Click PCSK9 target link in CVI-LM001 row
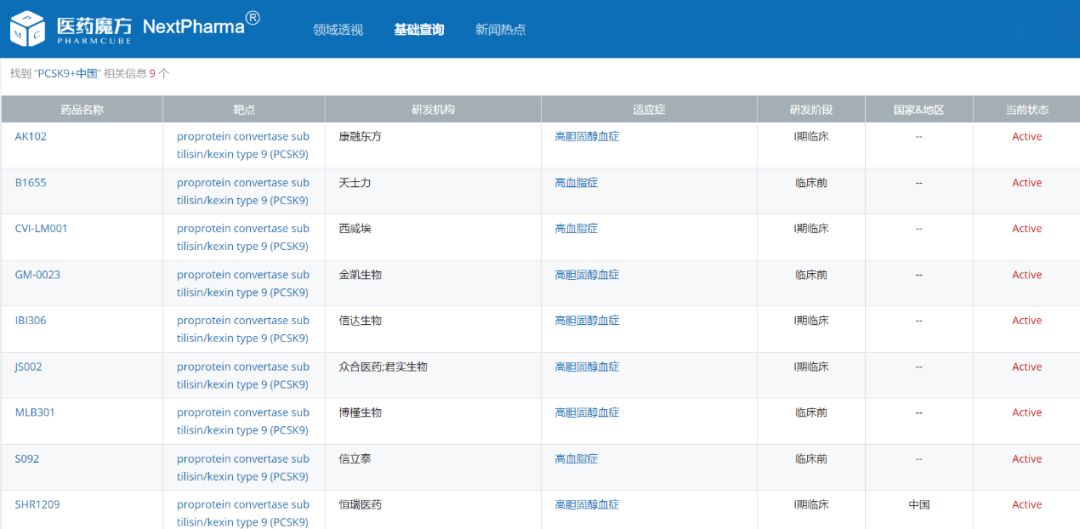Image resolution: width=1080 pixels, height=529 pixels. tap(243, 237)
